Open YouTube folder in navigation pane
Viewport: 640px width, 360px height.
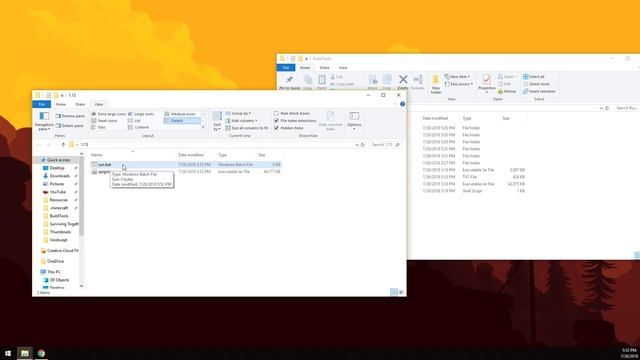pos(58,192)
